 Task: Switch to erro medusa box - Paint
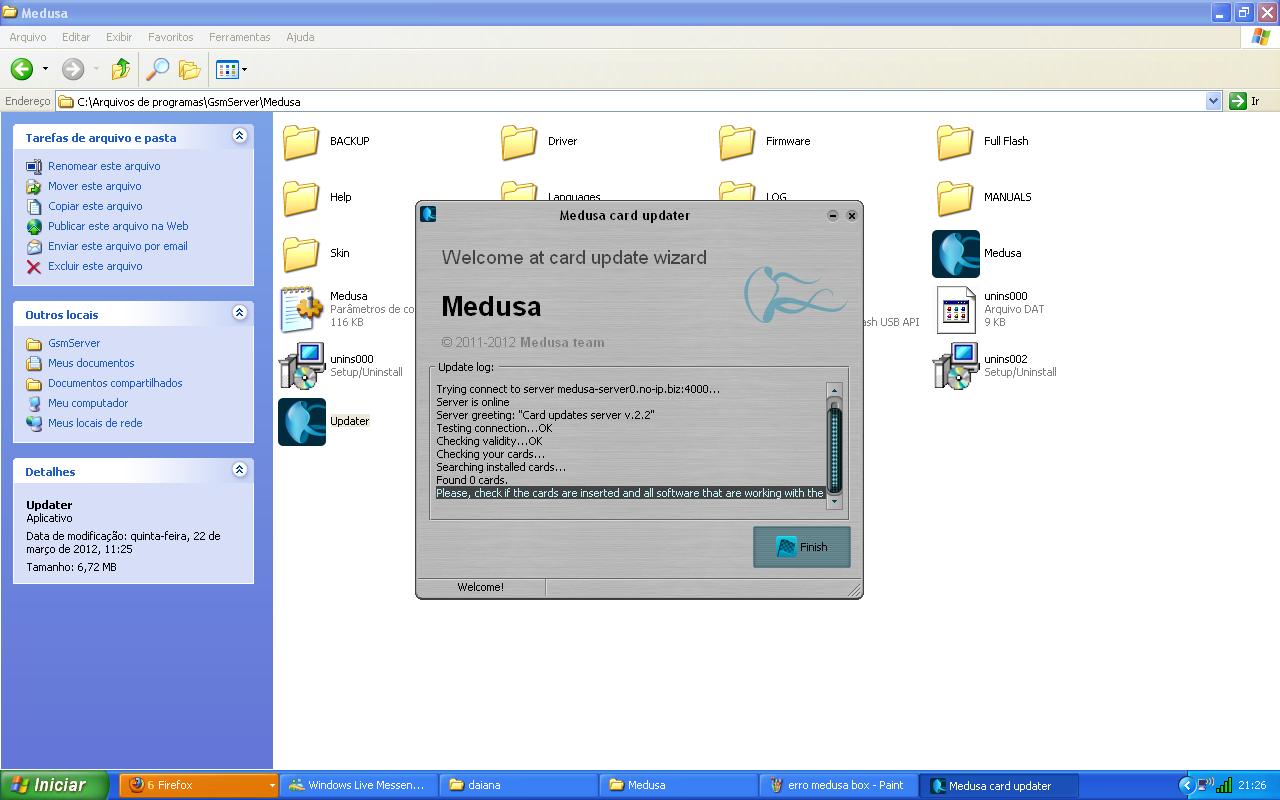(x=840, y=785)
